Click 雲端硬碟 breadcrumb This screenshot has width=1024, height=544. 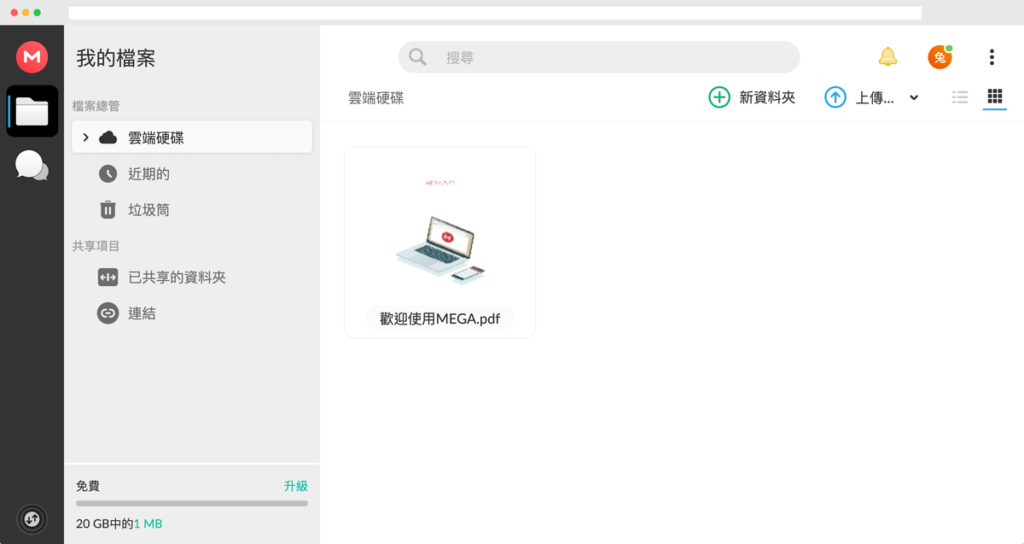click(376, 98)
